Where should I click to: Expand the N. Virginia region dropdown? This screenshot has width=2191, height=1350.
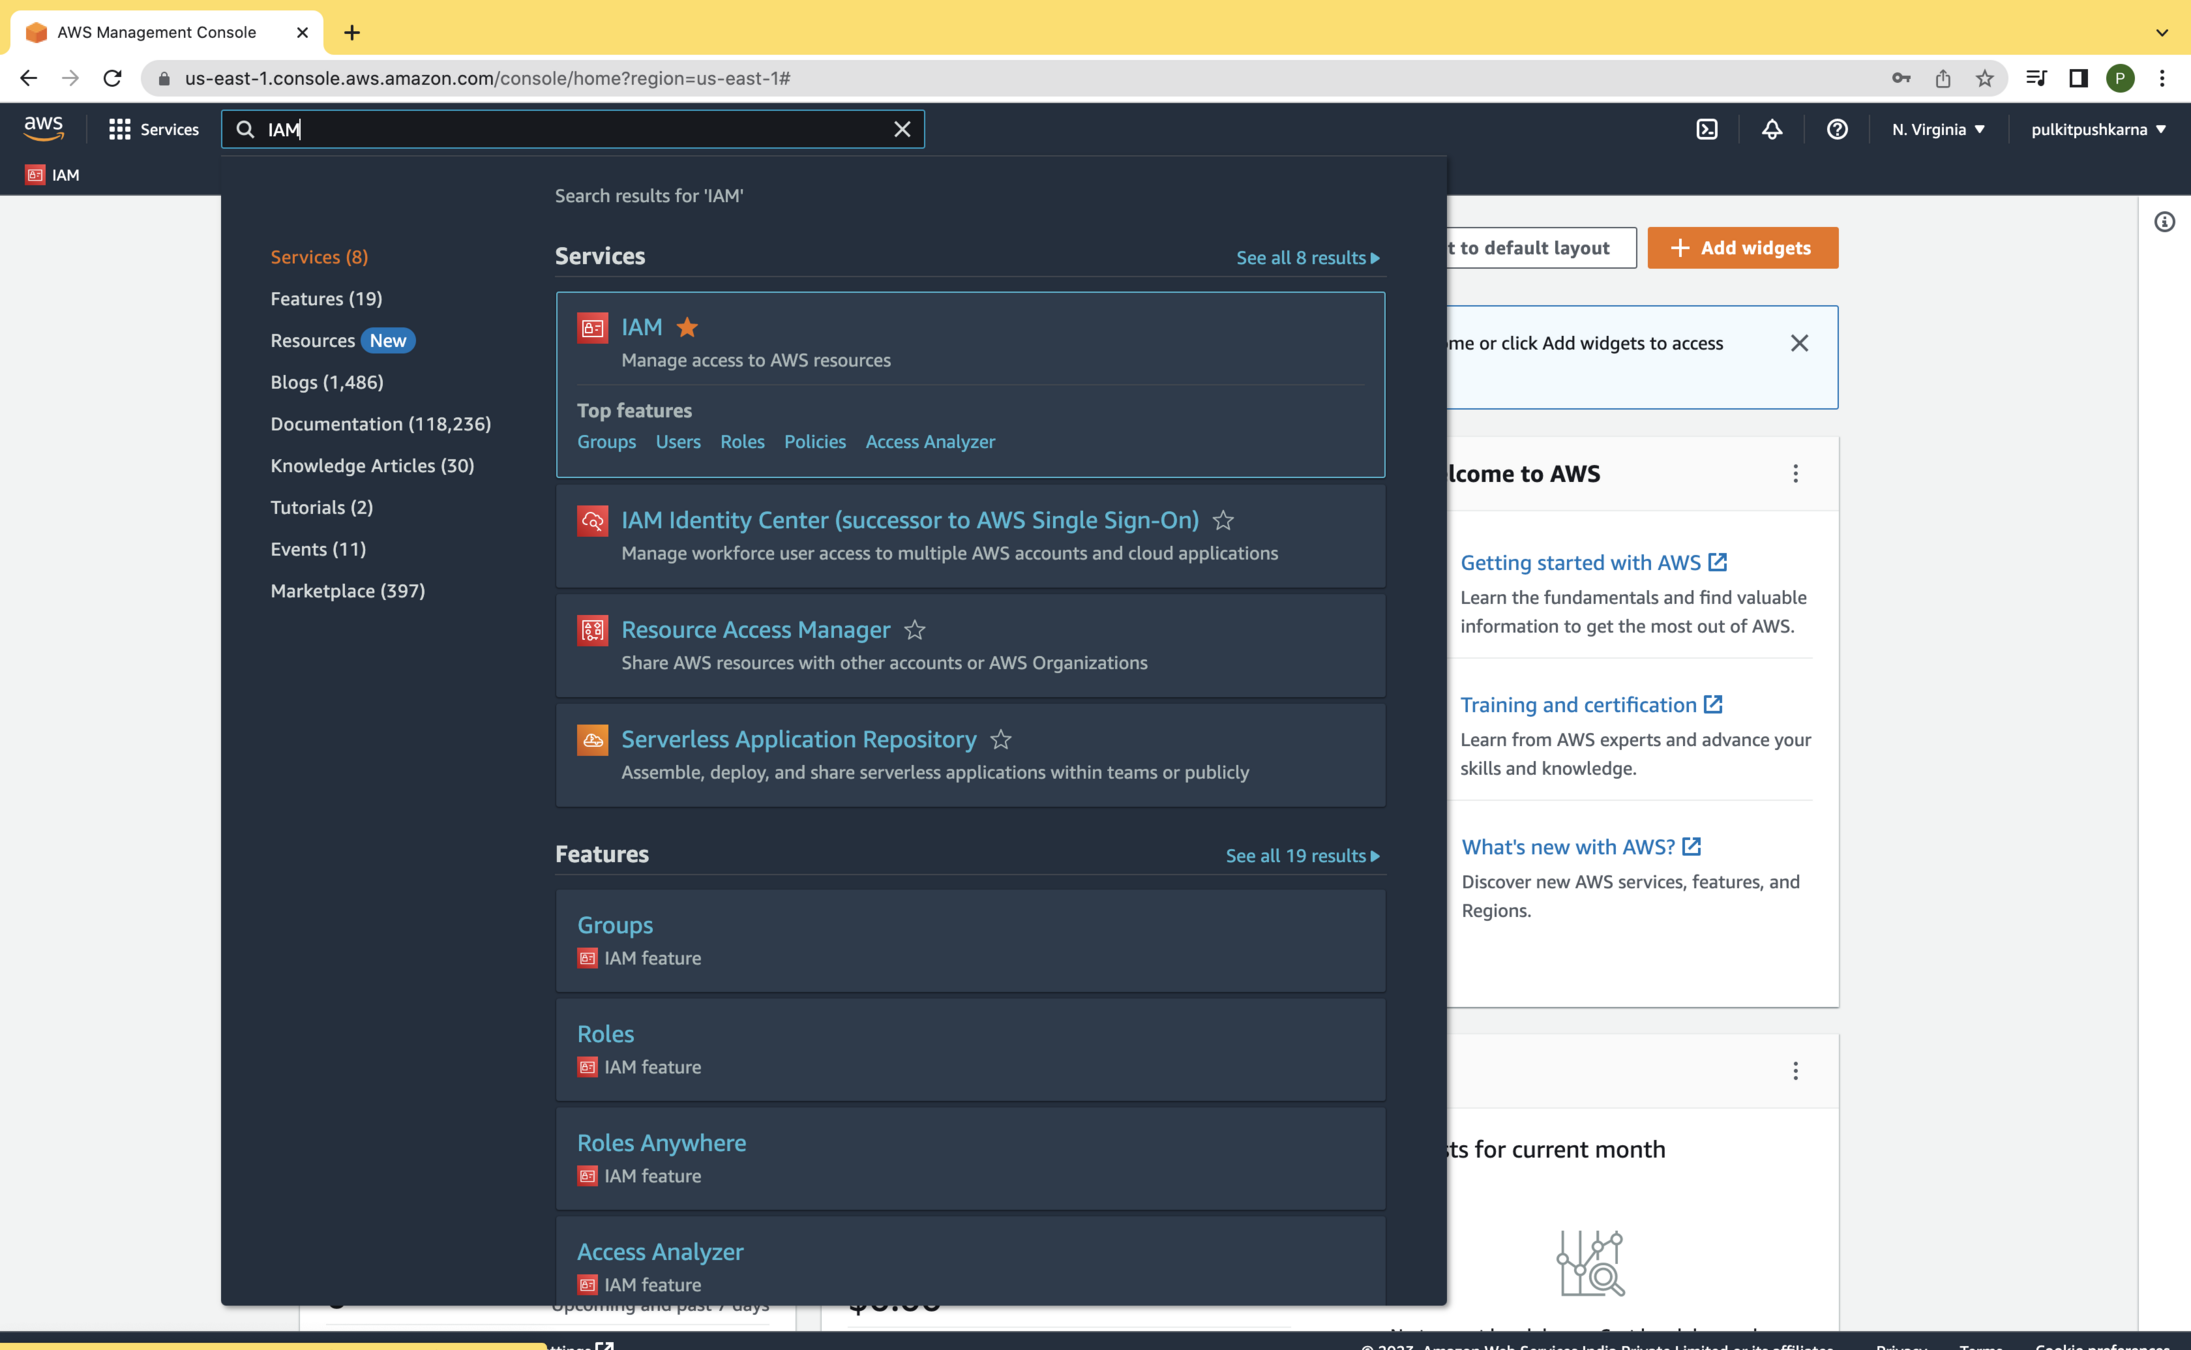pos(1937,129)
